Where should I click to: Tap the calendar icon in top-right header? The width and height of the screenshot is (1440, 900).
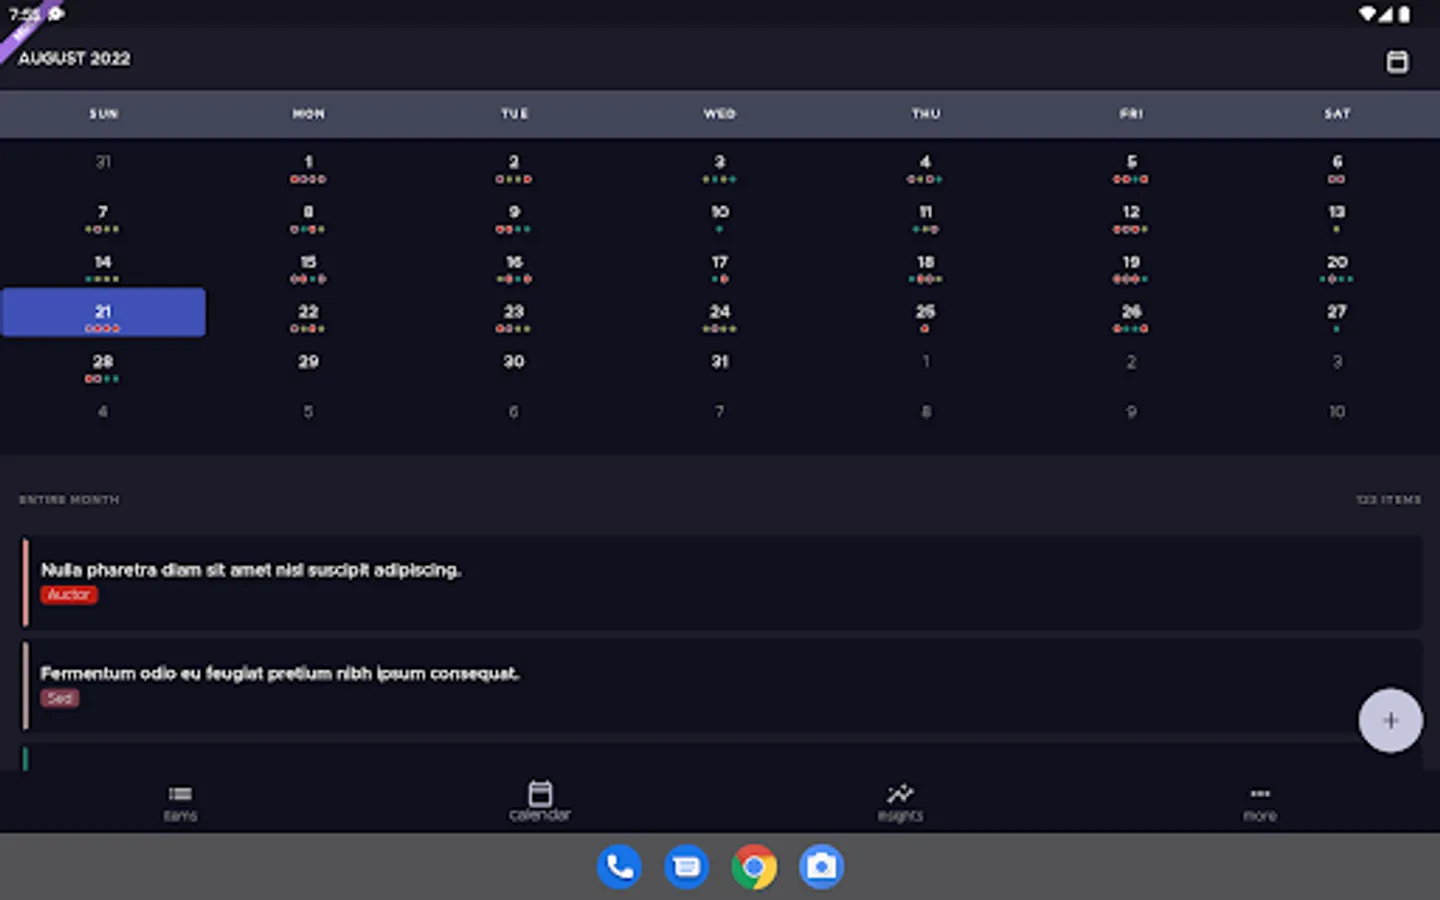click(1397, 61)
